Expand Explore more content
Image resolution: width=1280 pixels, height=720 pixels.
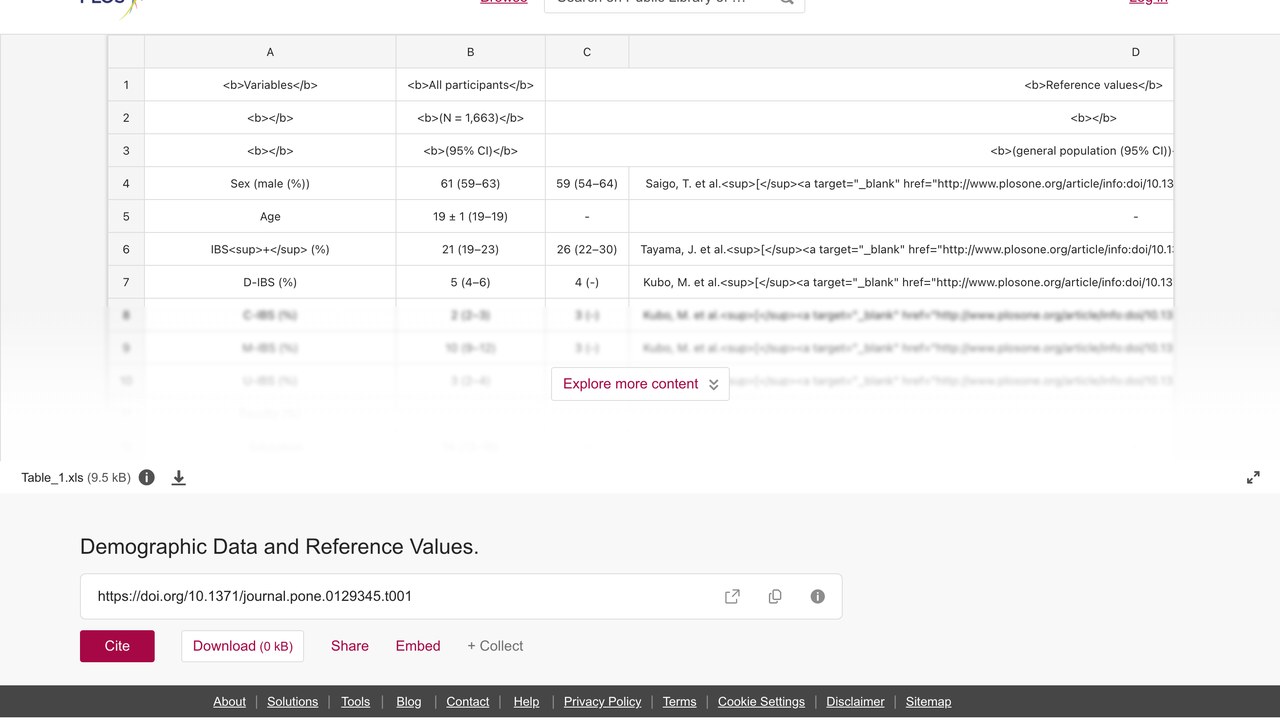tap(640, 384)
